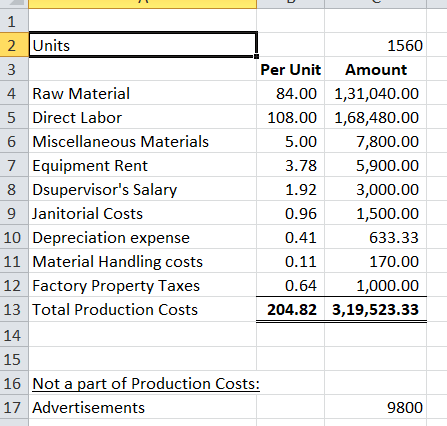Screen dimensions: 447x426
Task: Select the 170.00 amount cell
Action: pyautogui.click(x=375, y=261)
